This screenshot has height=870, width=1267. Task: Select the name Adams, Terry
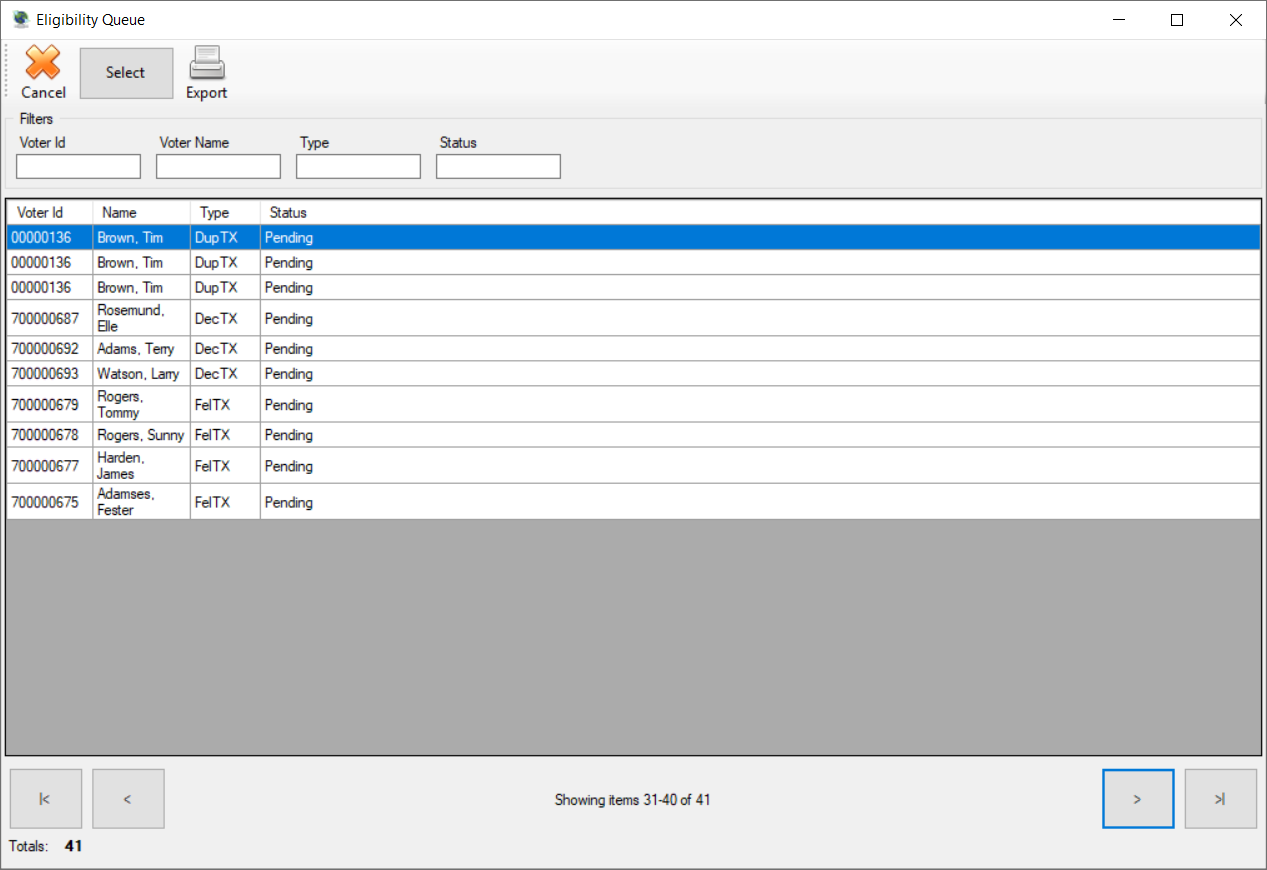[x=142, y=349]
